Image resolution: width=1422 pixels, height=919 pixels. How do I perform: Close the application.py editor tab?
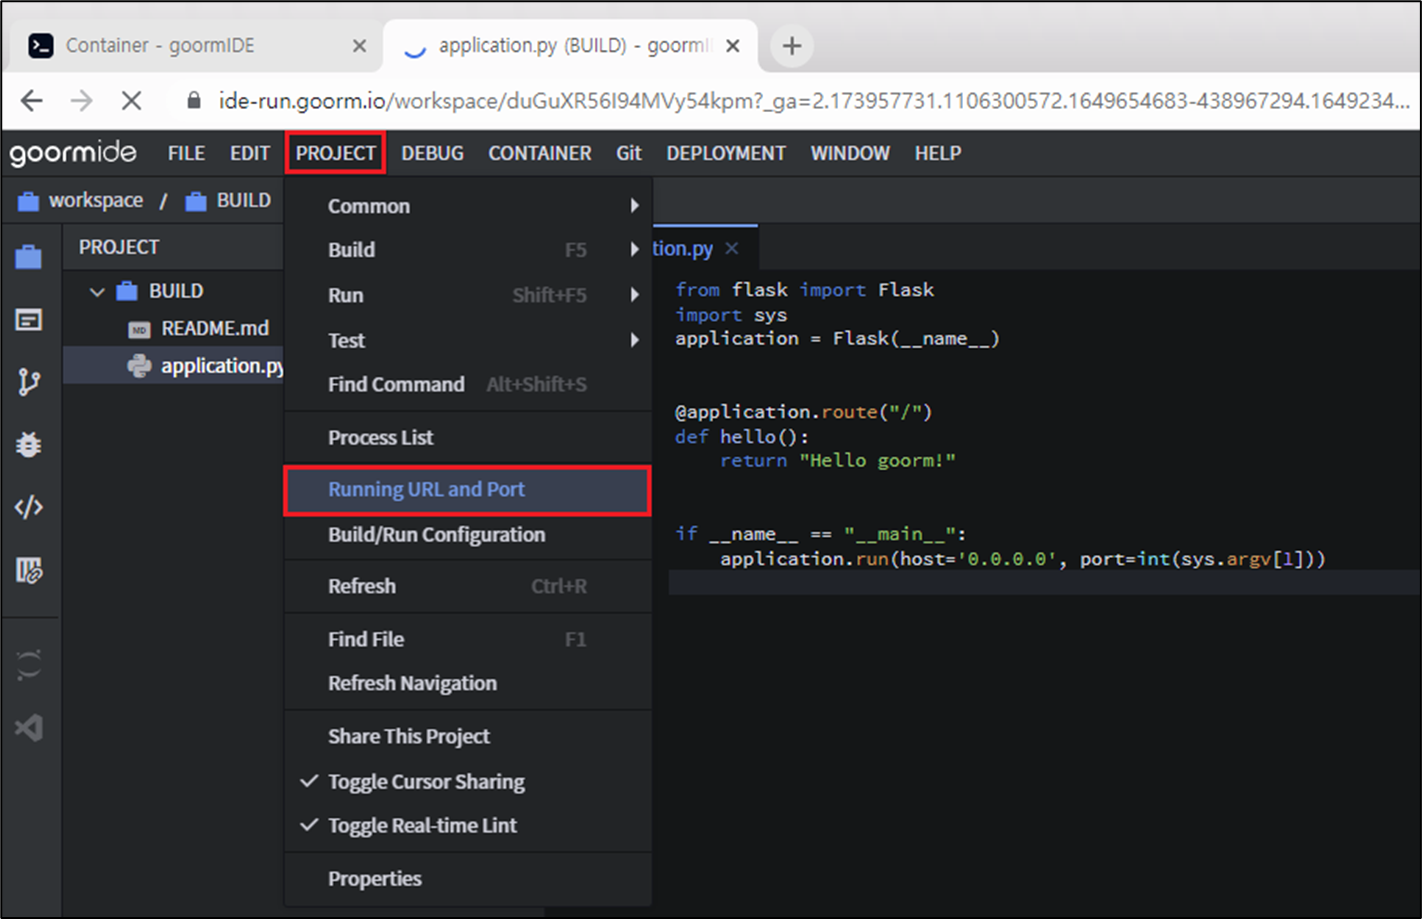(x=732, y=248)
